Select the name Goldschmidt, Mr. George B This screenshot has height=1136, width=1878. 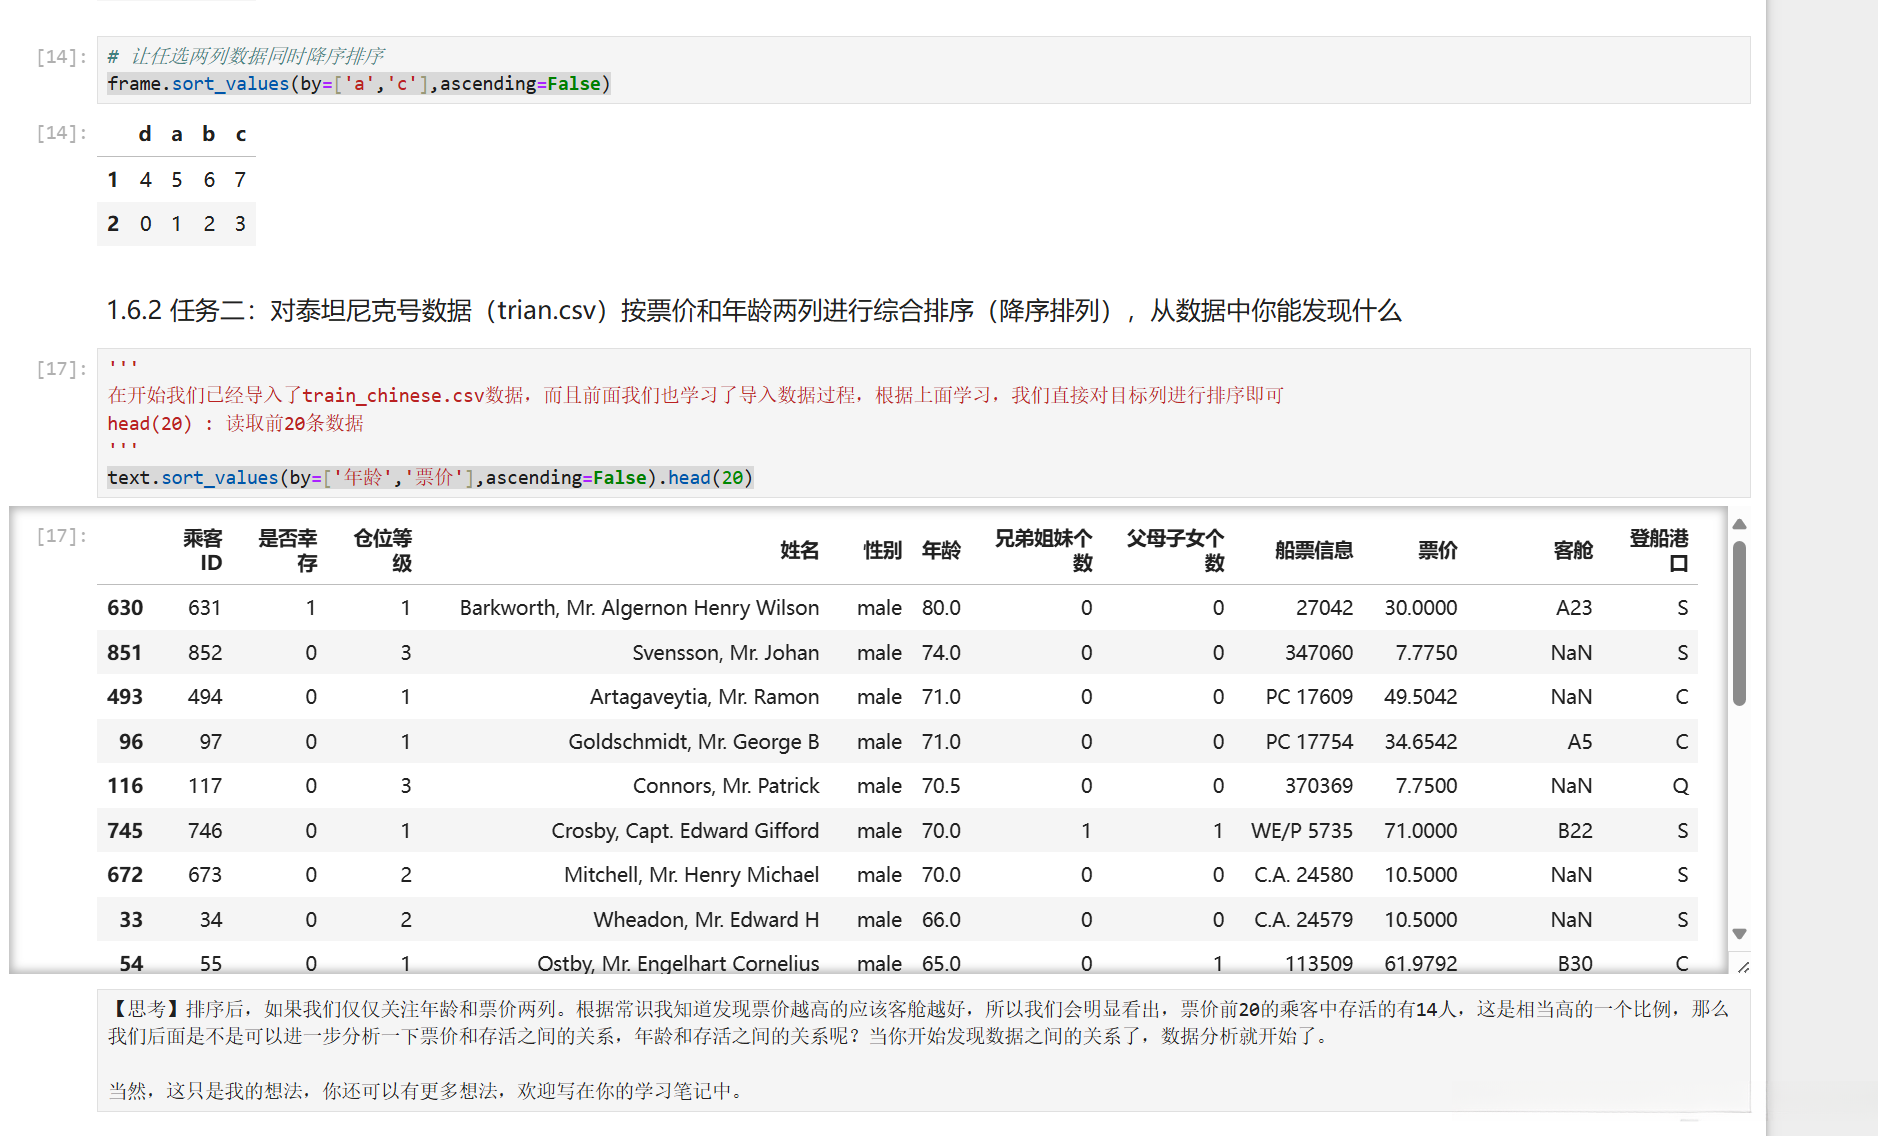[693, 742]
